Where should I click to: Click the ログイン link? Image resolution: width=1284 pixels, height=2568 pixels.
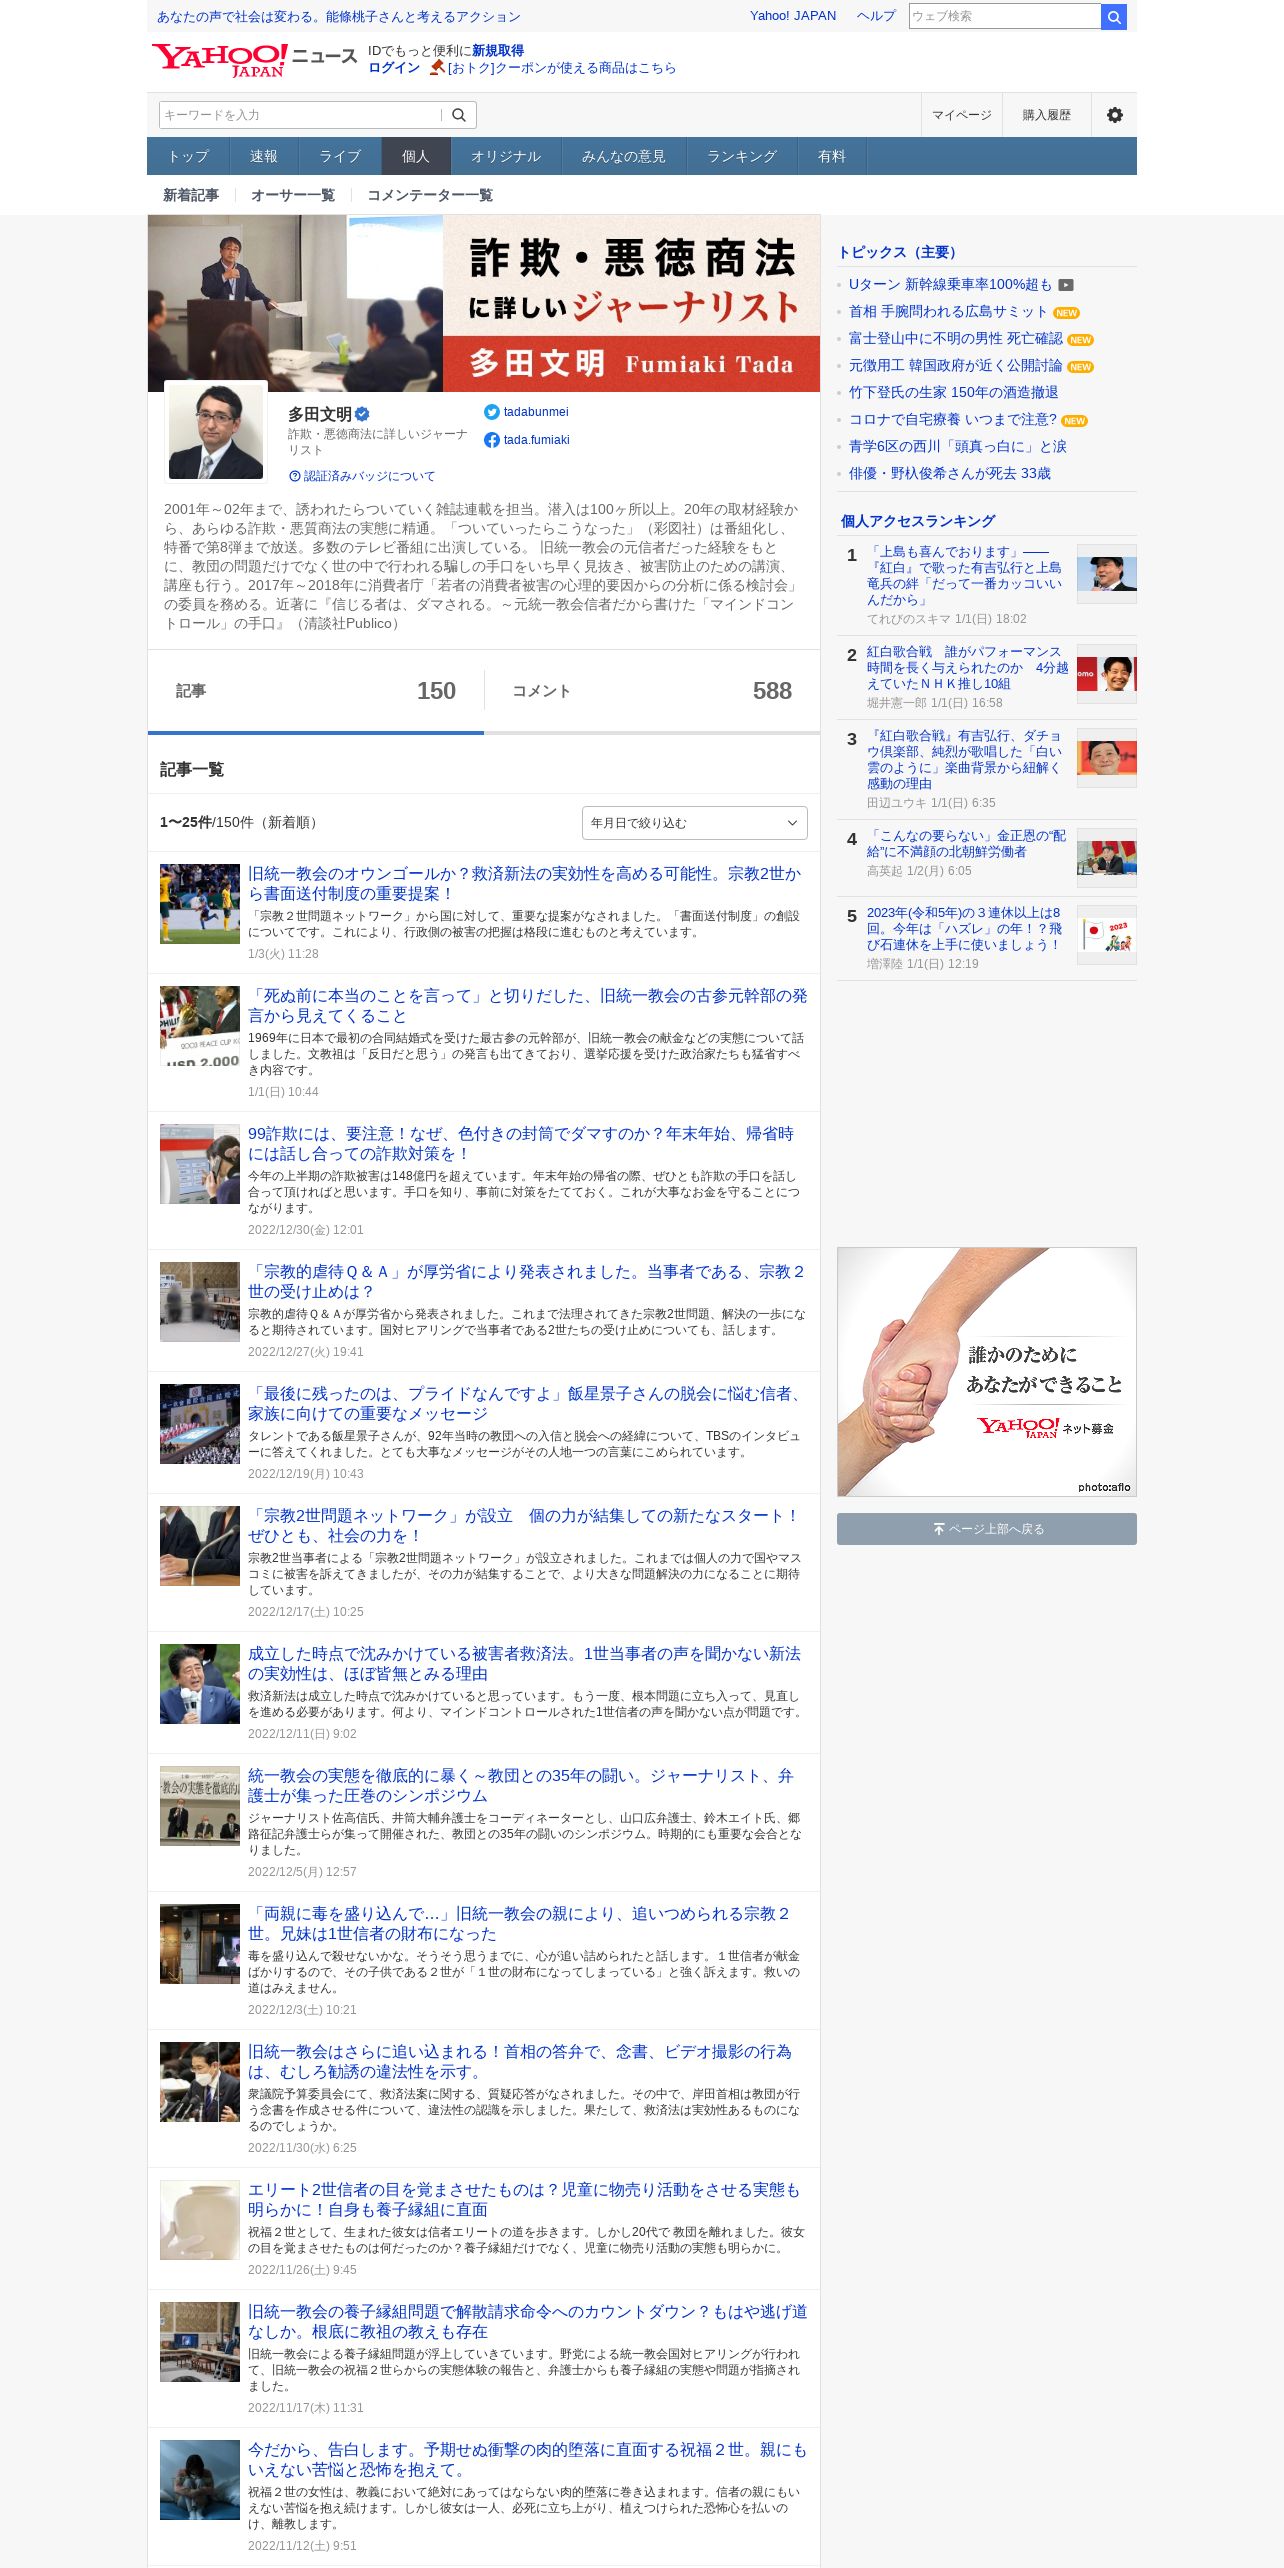(394, 68)
